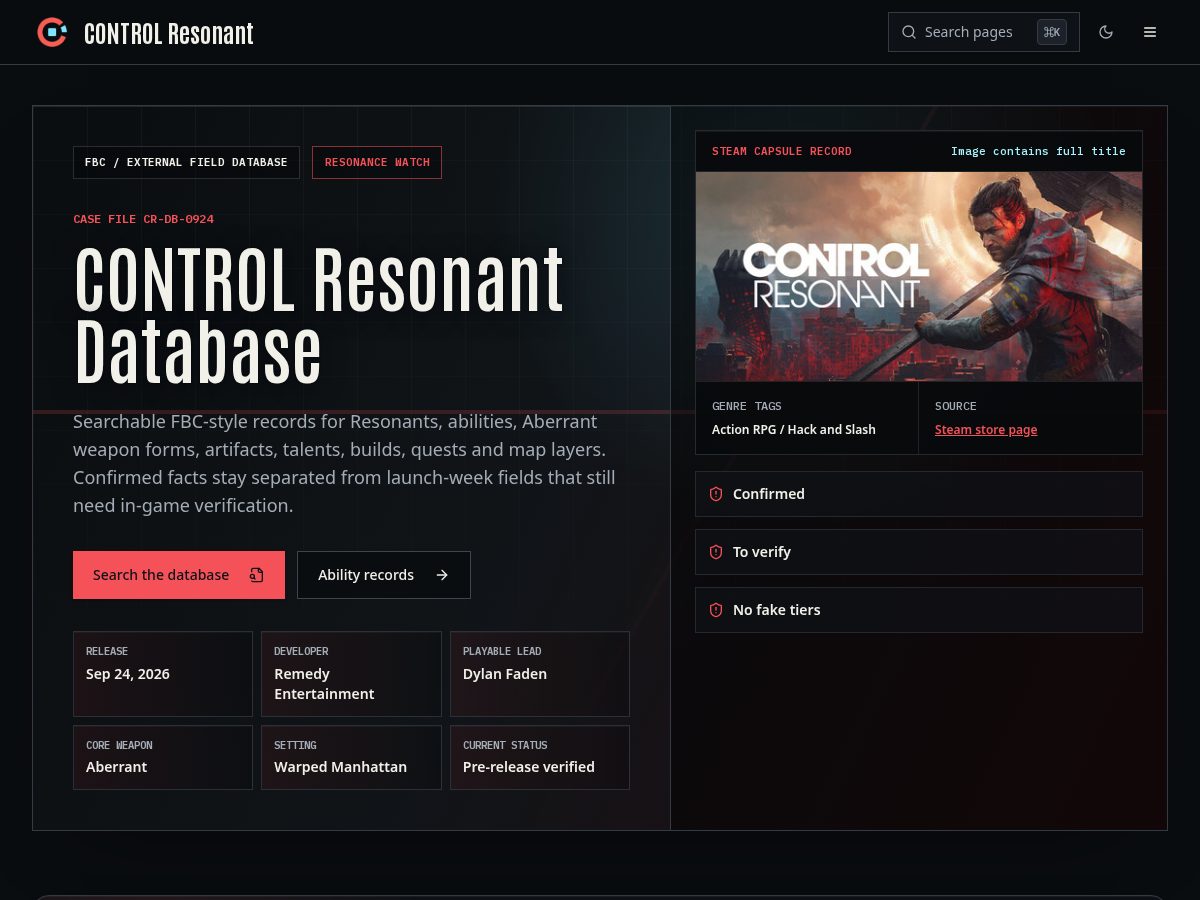Click the No fake tiers row
This screenshot has width=1200, height=900.
pos(919,610)
